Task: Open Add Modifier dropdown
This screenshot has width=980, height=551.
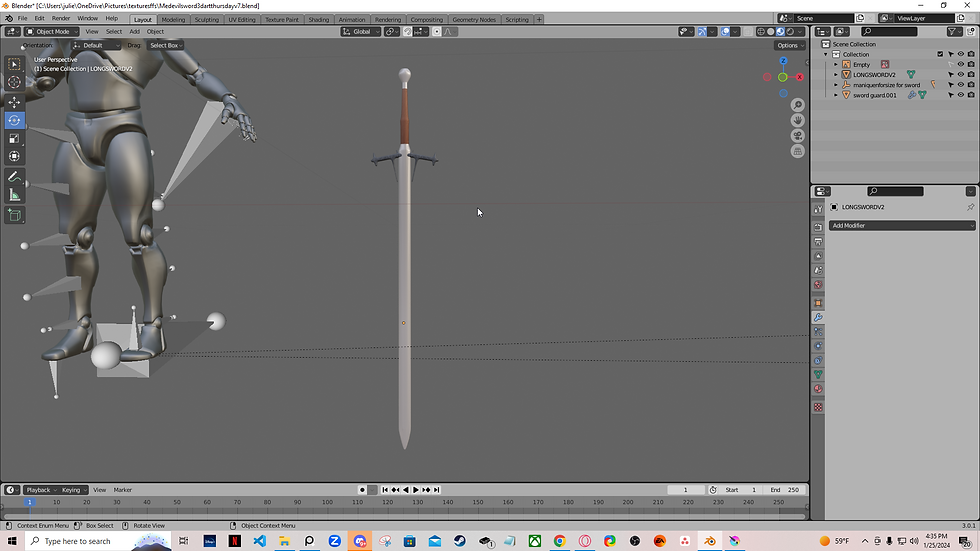Action: pos(902,226)
